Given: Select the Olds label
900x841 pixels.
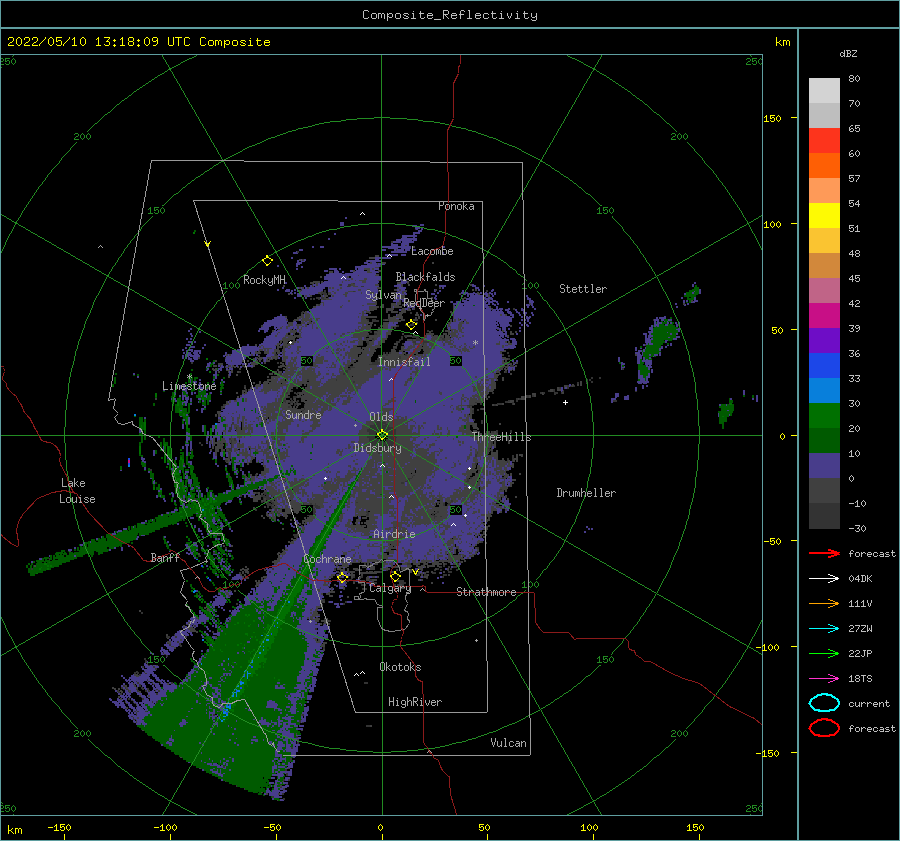Looking at the screenshot, I should [381, 417].
